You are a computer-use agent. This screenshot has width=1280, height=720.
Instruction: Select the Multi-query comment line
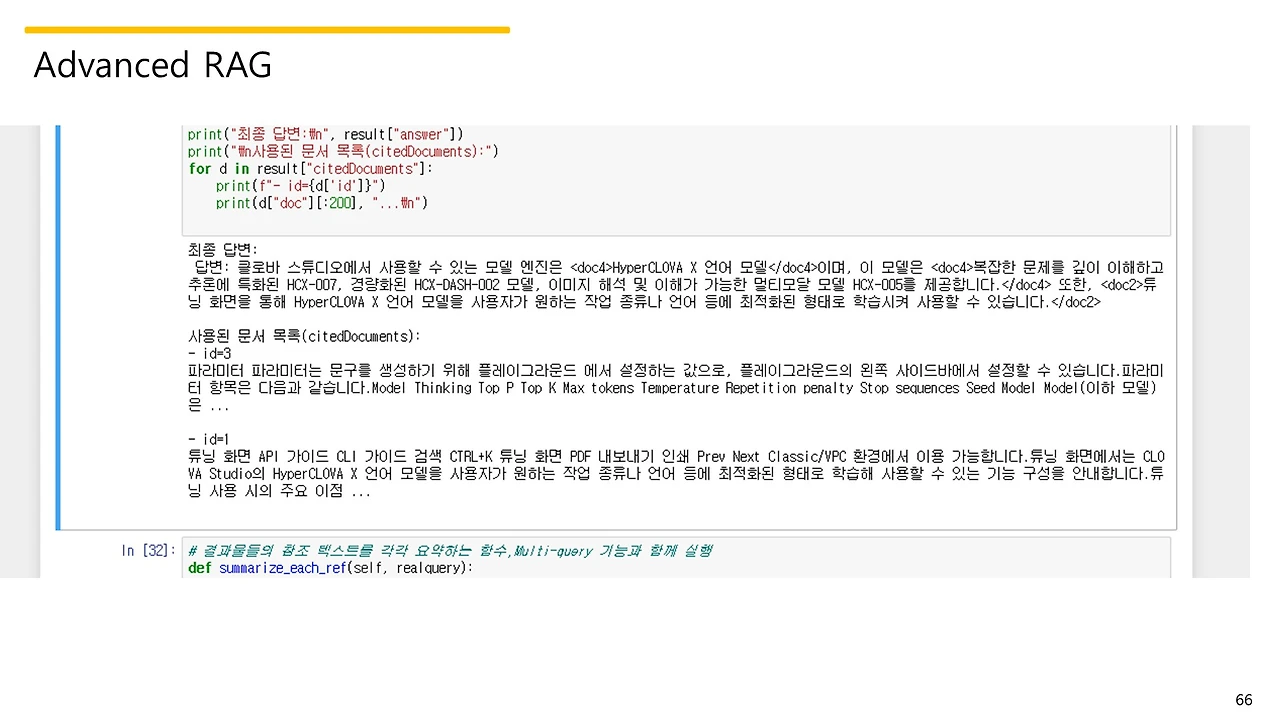(450, 550)
